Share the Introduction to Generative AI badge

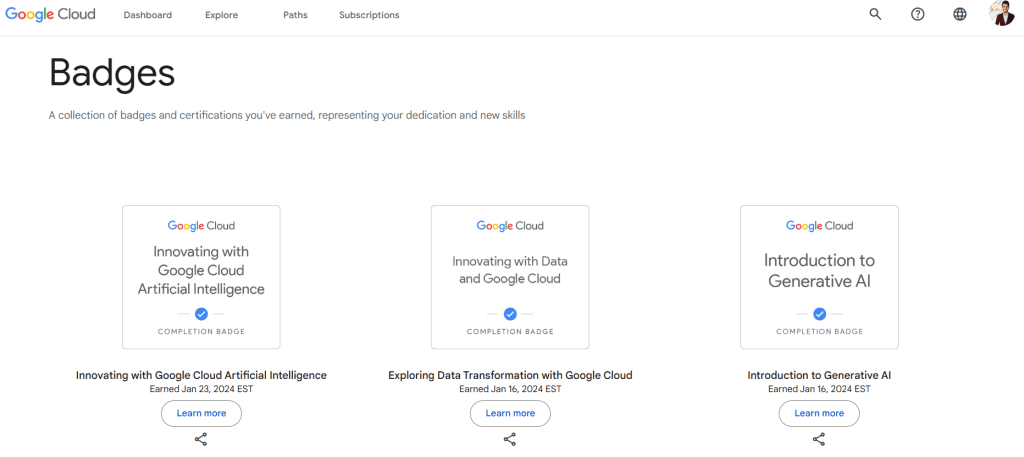click(819, 439)
